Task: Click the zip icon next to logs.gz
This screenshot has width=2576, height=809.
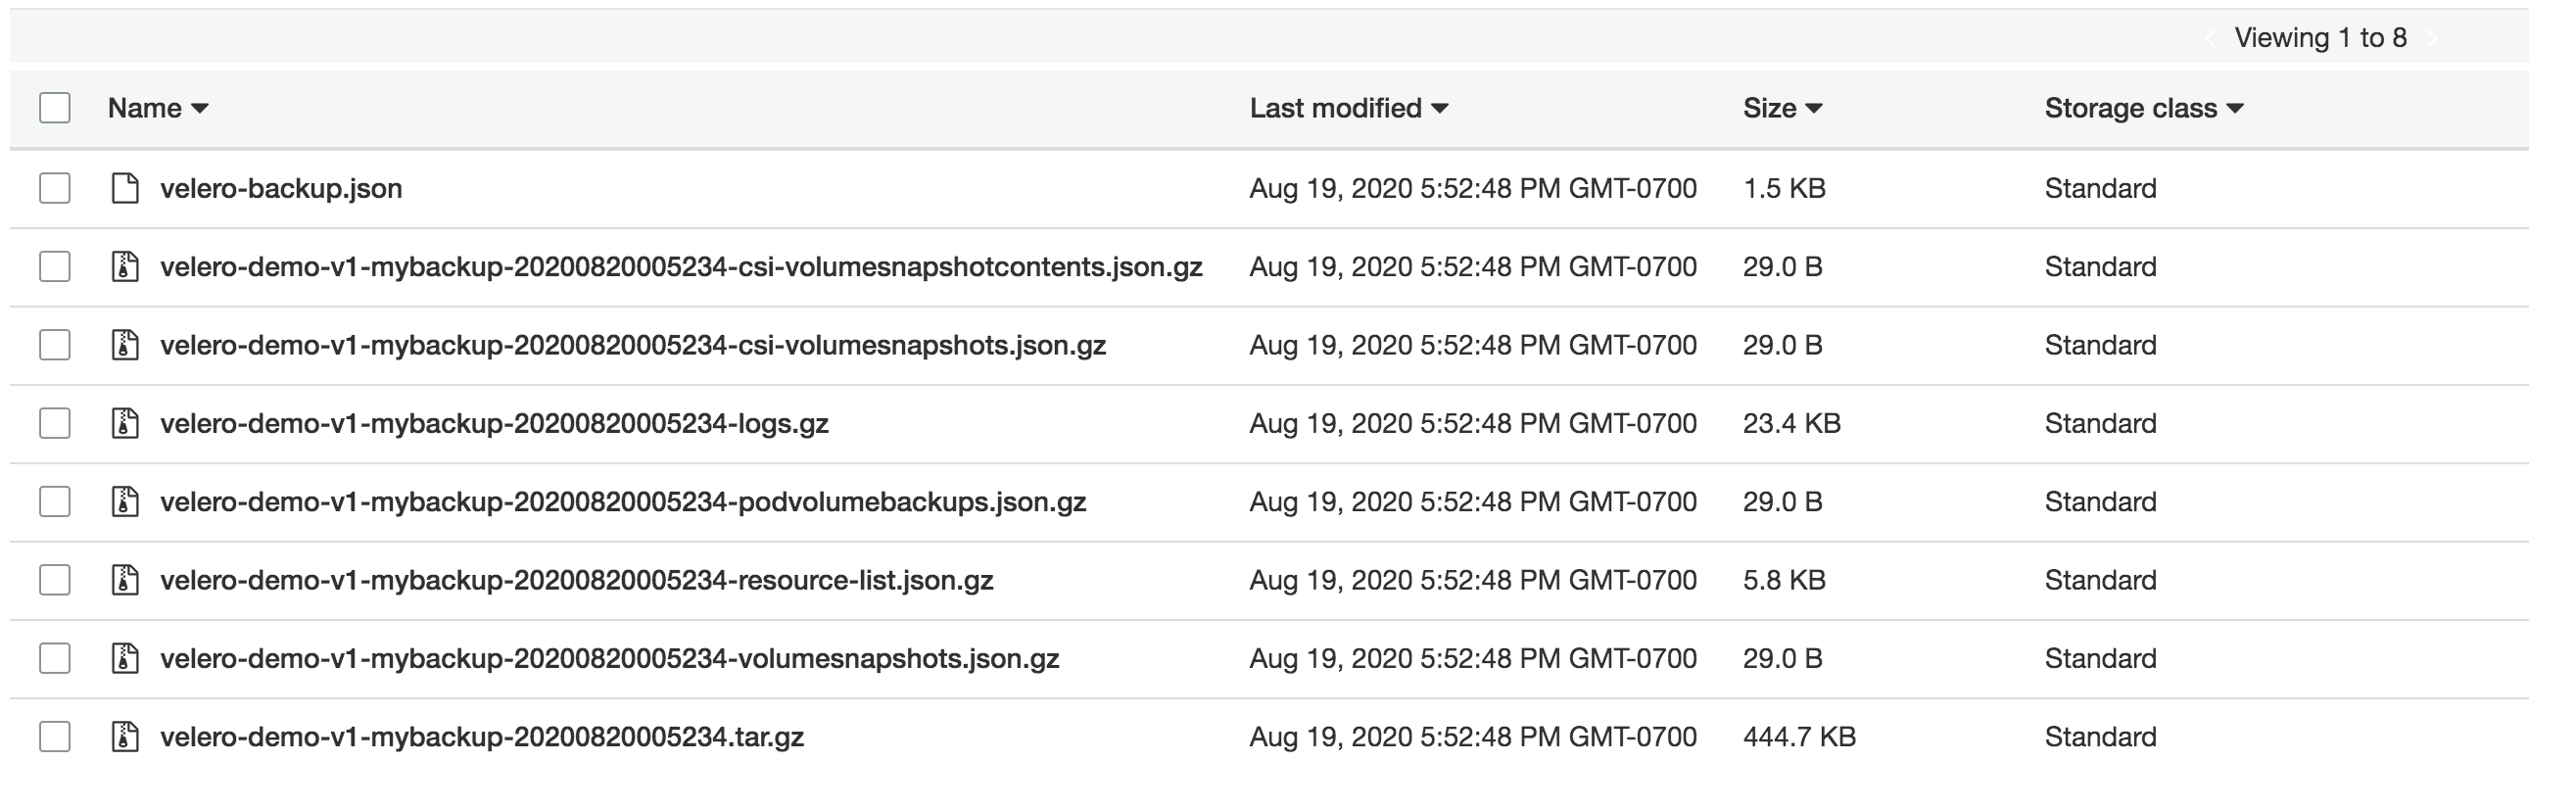Action: point(125,423)
